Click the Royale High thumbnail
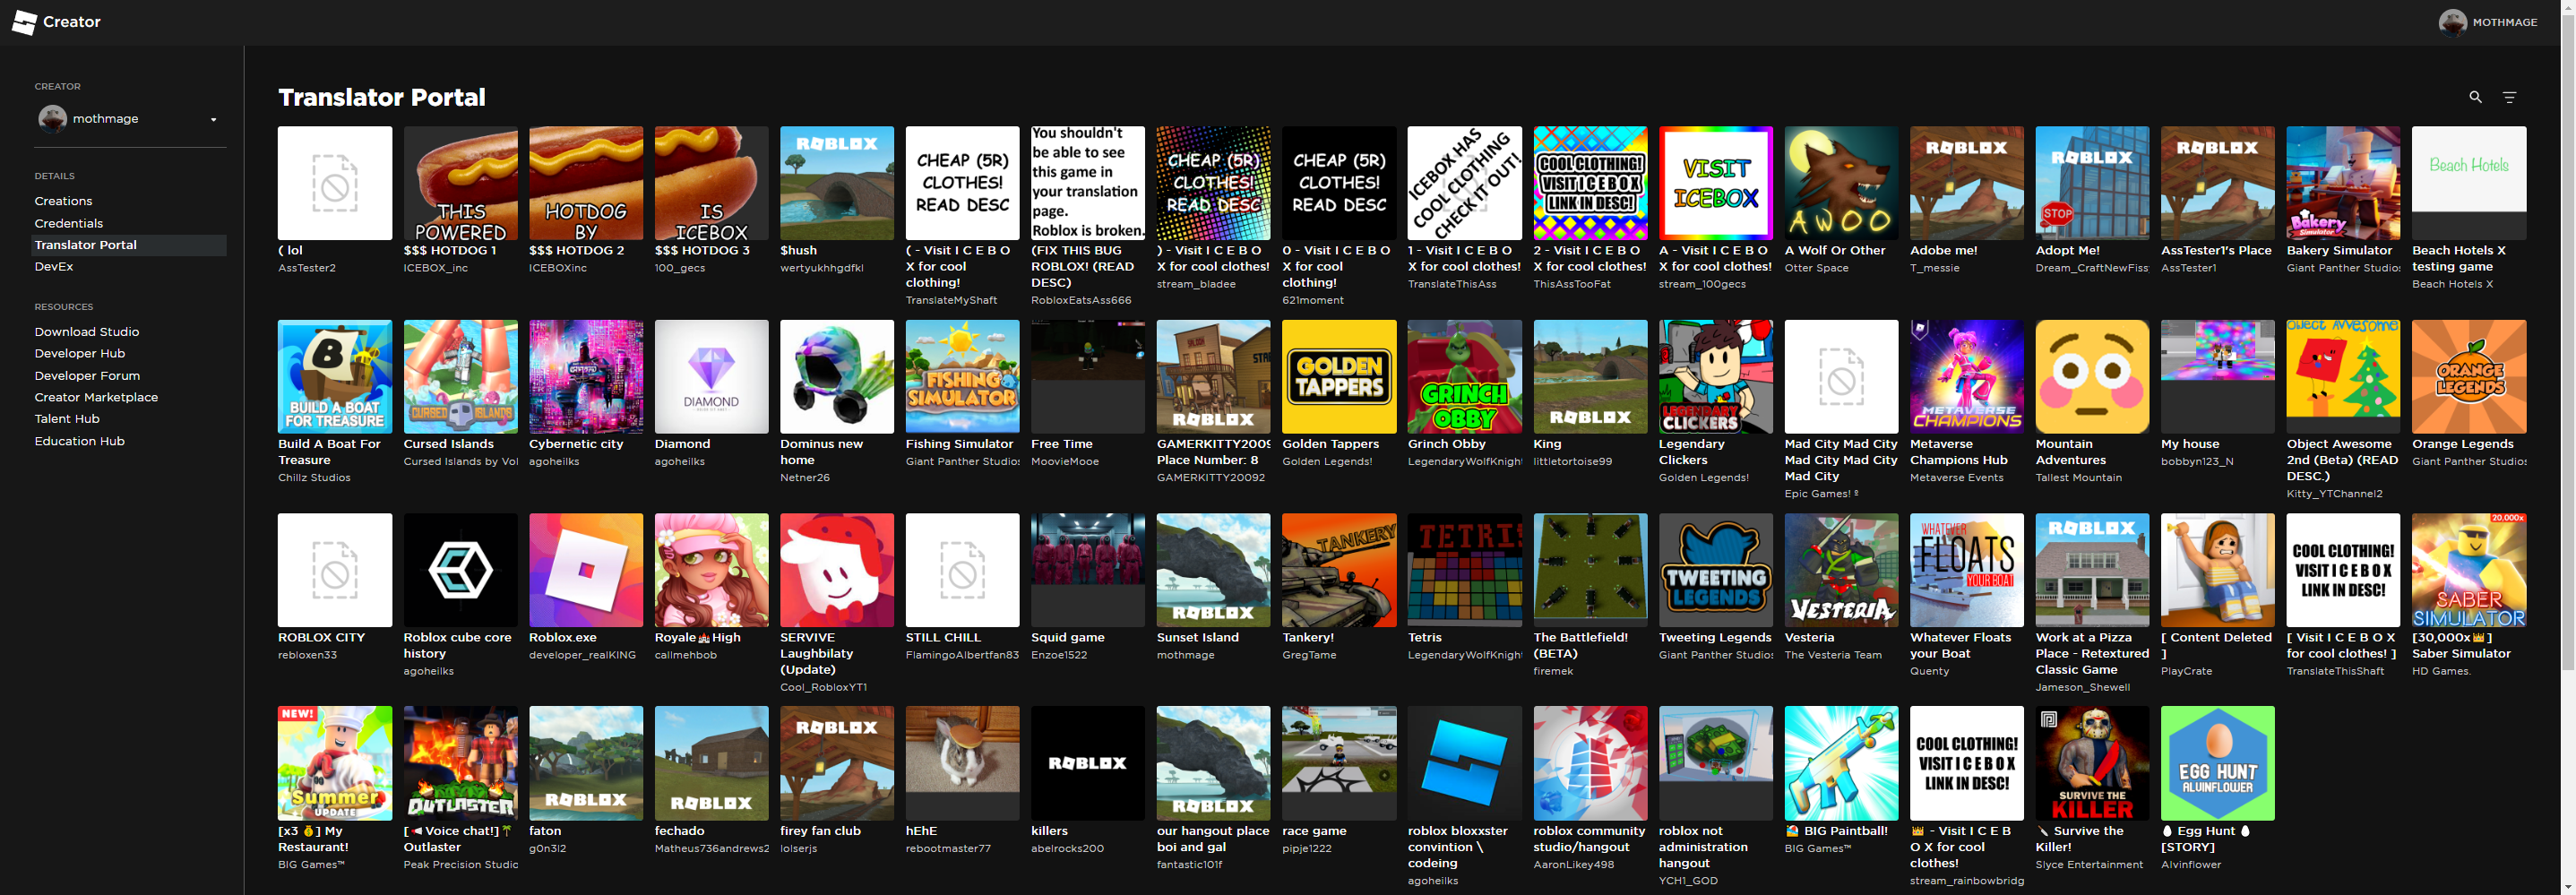Screen dimensions: 2576x895 coord(712,570)
